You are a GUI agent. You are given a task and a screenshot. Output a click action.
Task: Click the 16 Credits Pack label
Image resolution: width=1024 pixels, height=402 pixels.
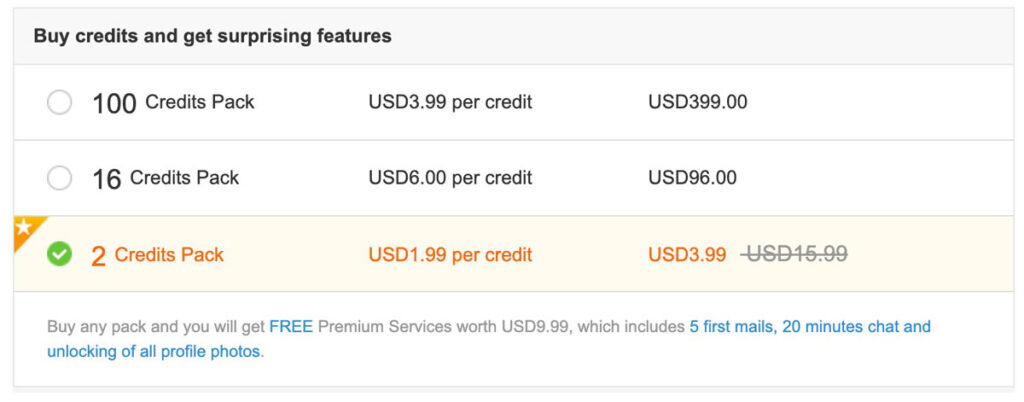[x=184, y=178]
